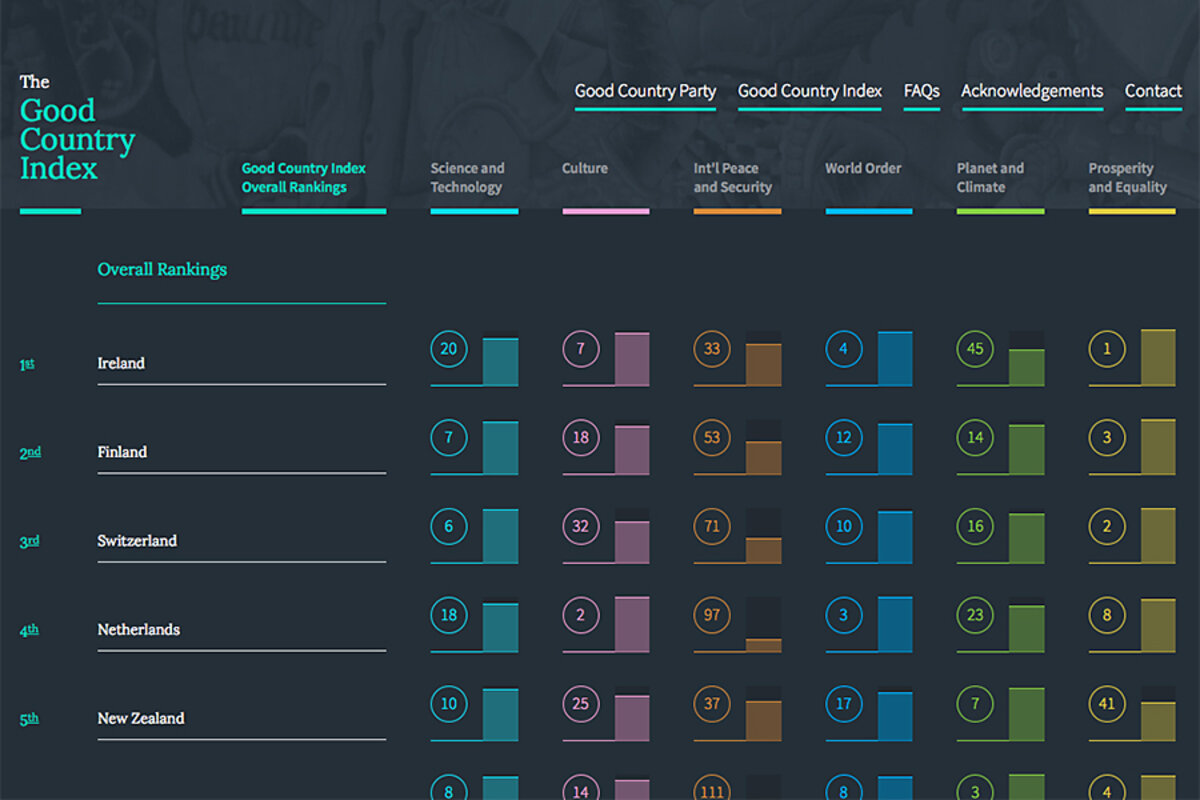Open Finland country row
This screenshot has height=800, width=1200.
click(x=241, y=453)
